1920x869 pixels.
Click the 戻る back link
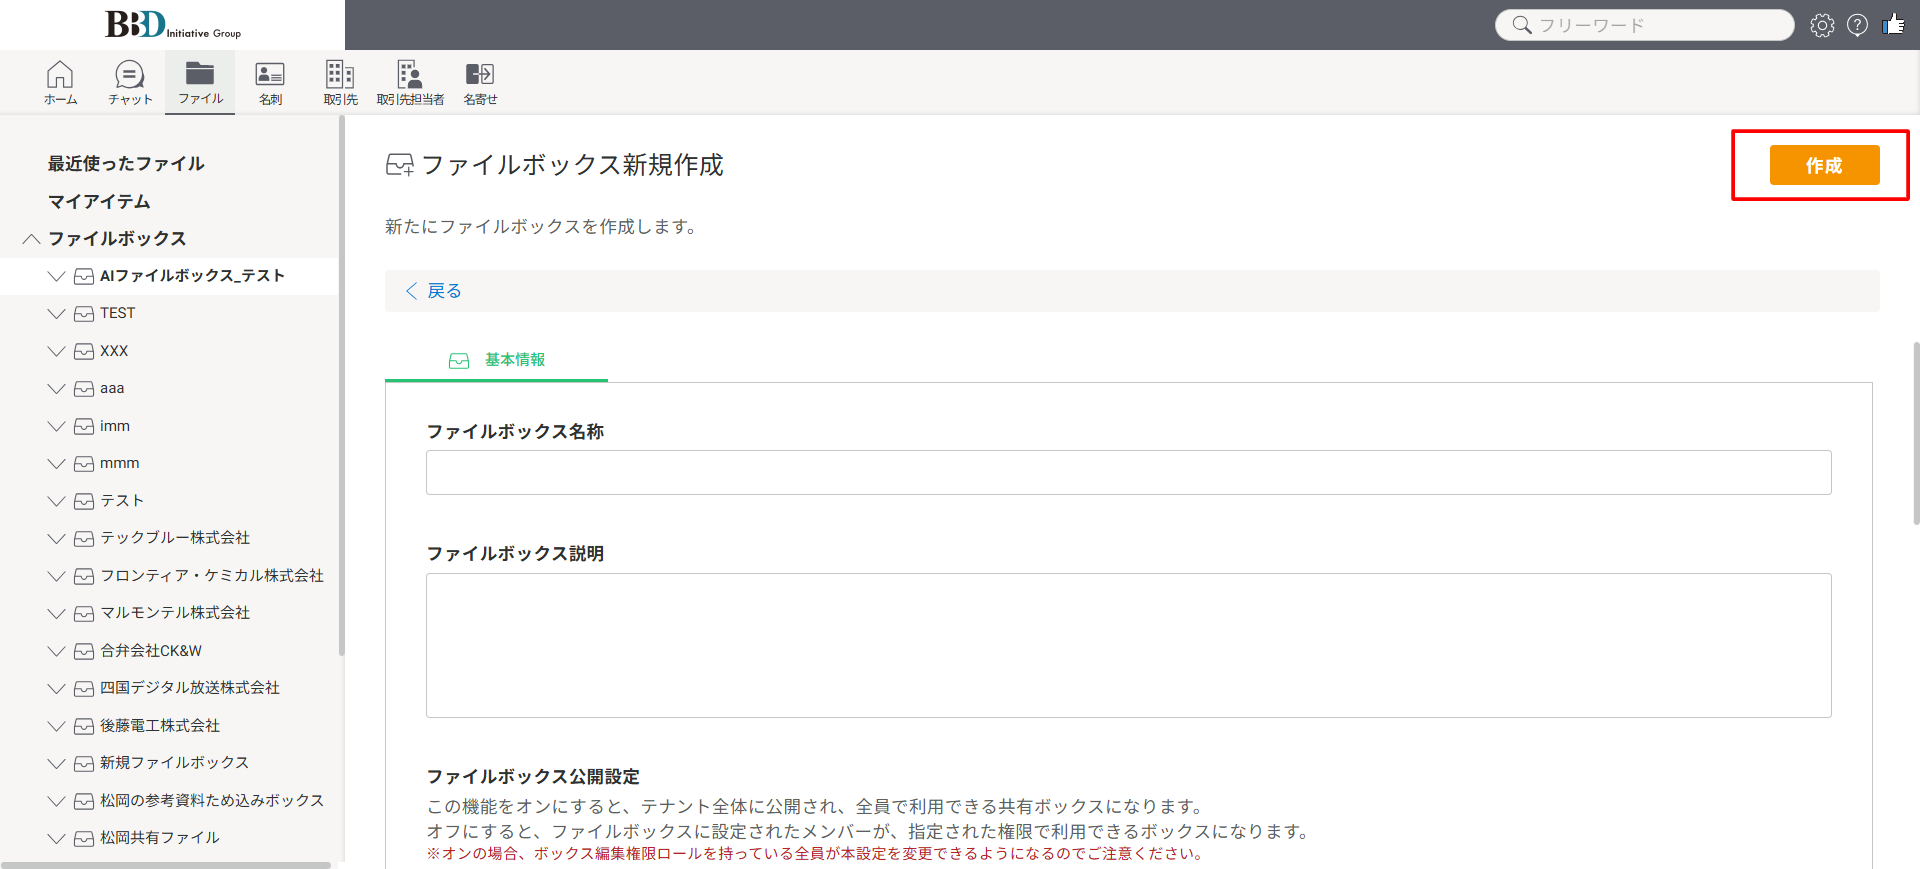click(x=434, y=291)
